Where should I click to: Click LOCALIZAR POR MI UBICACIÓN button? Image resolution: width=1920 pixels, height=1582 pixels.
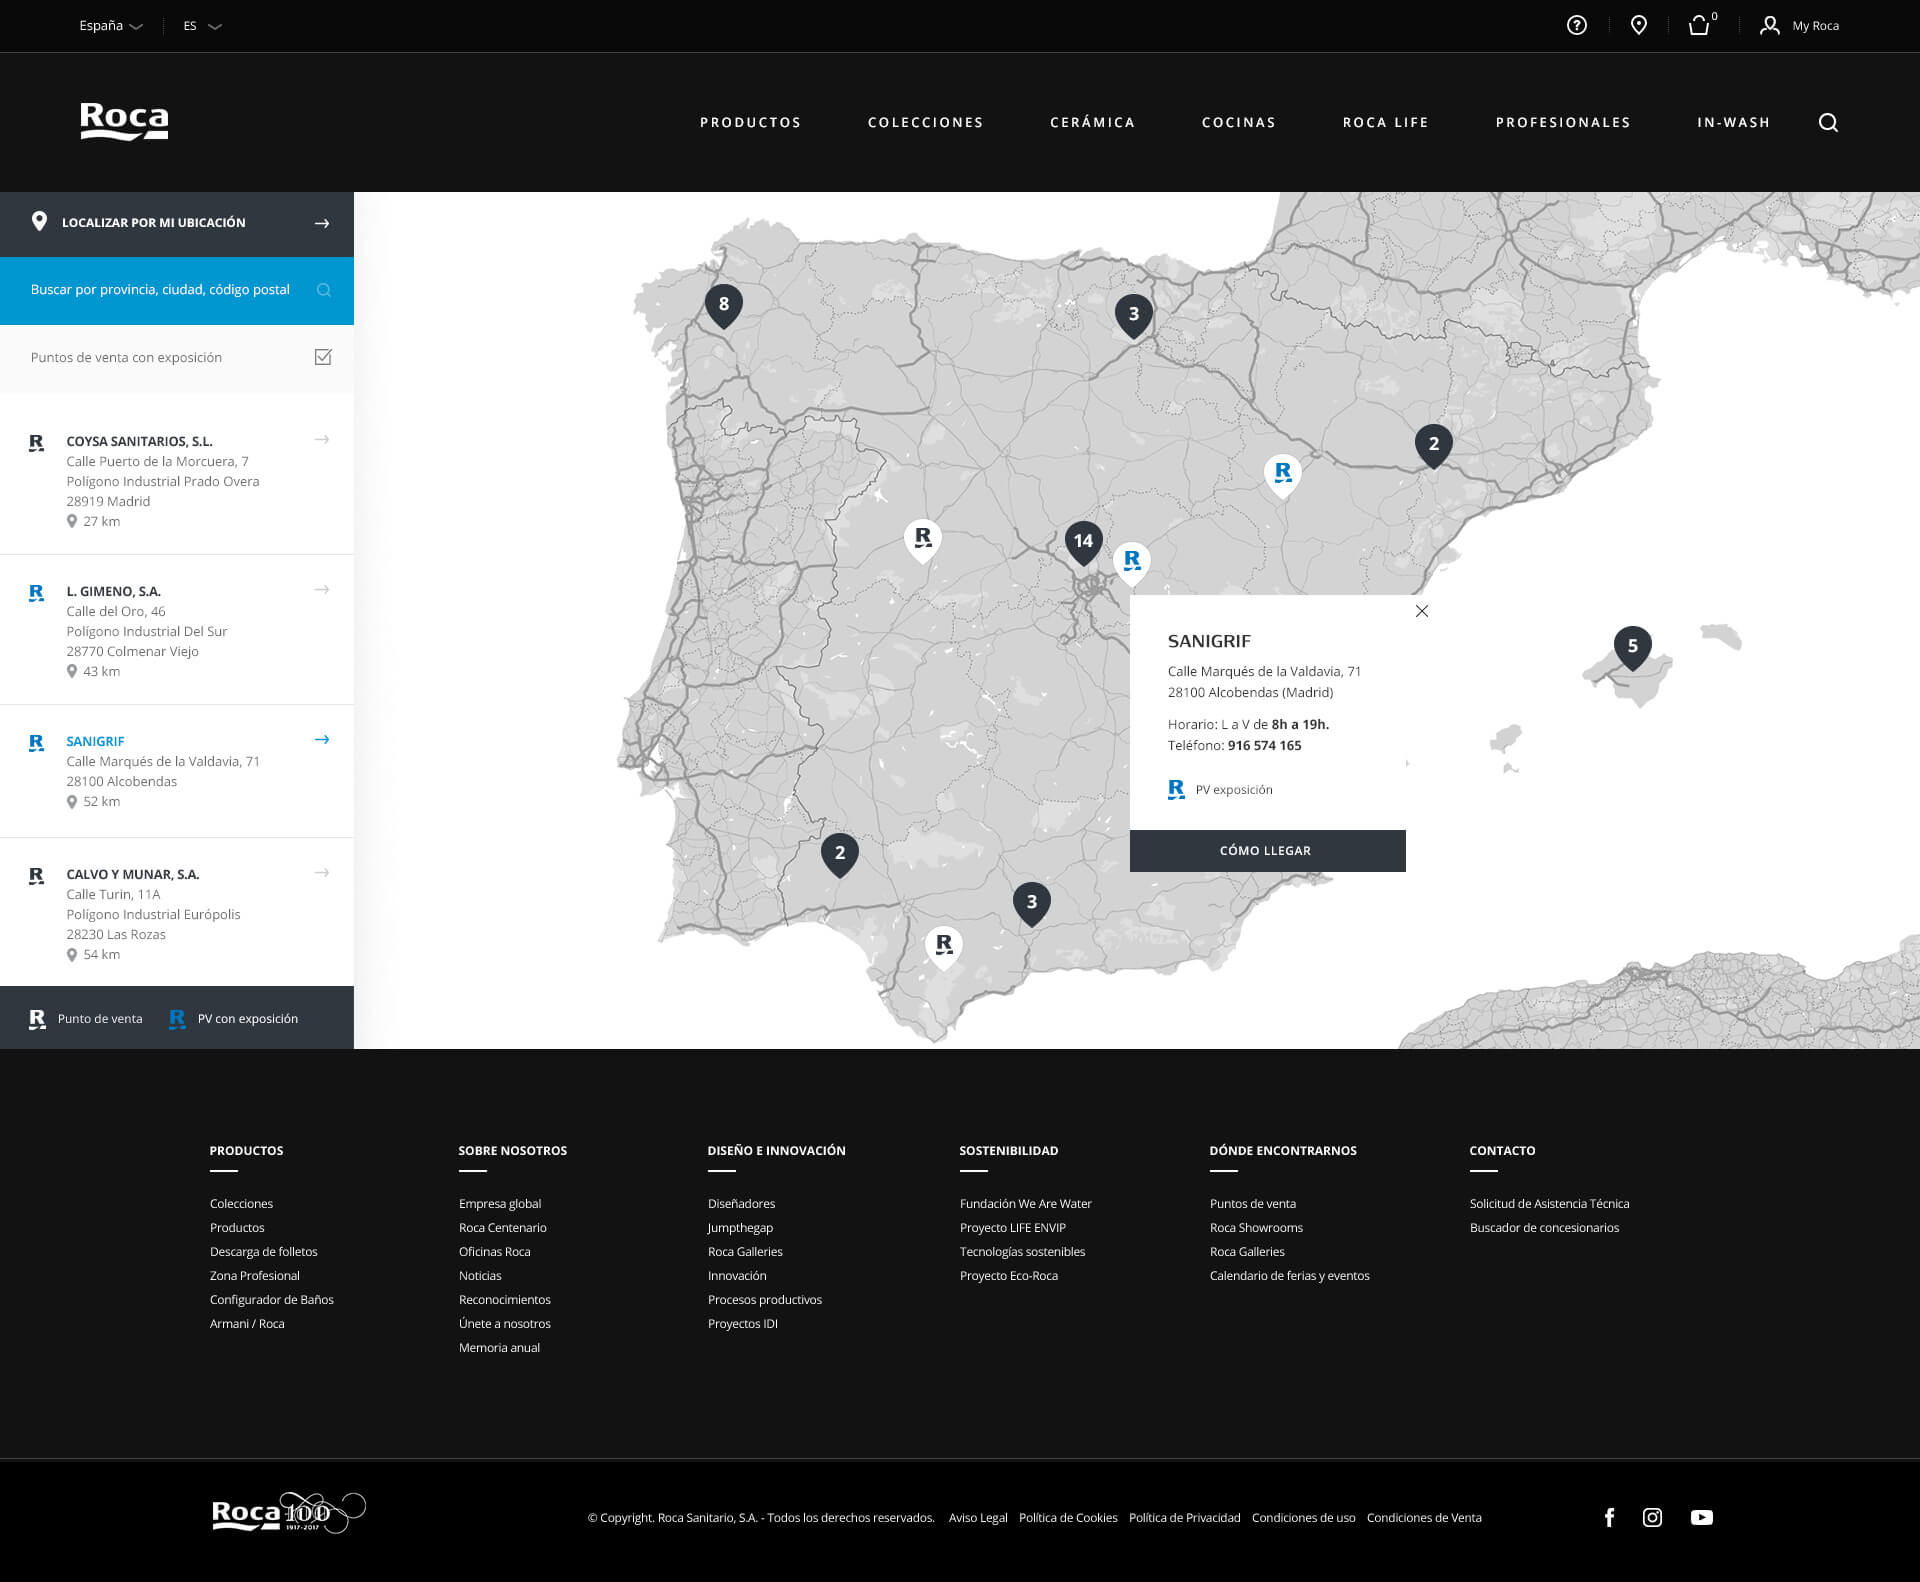pyautogui.click(x=177, y=223)
